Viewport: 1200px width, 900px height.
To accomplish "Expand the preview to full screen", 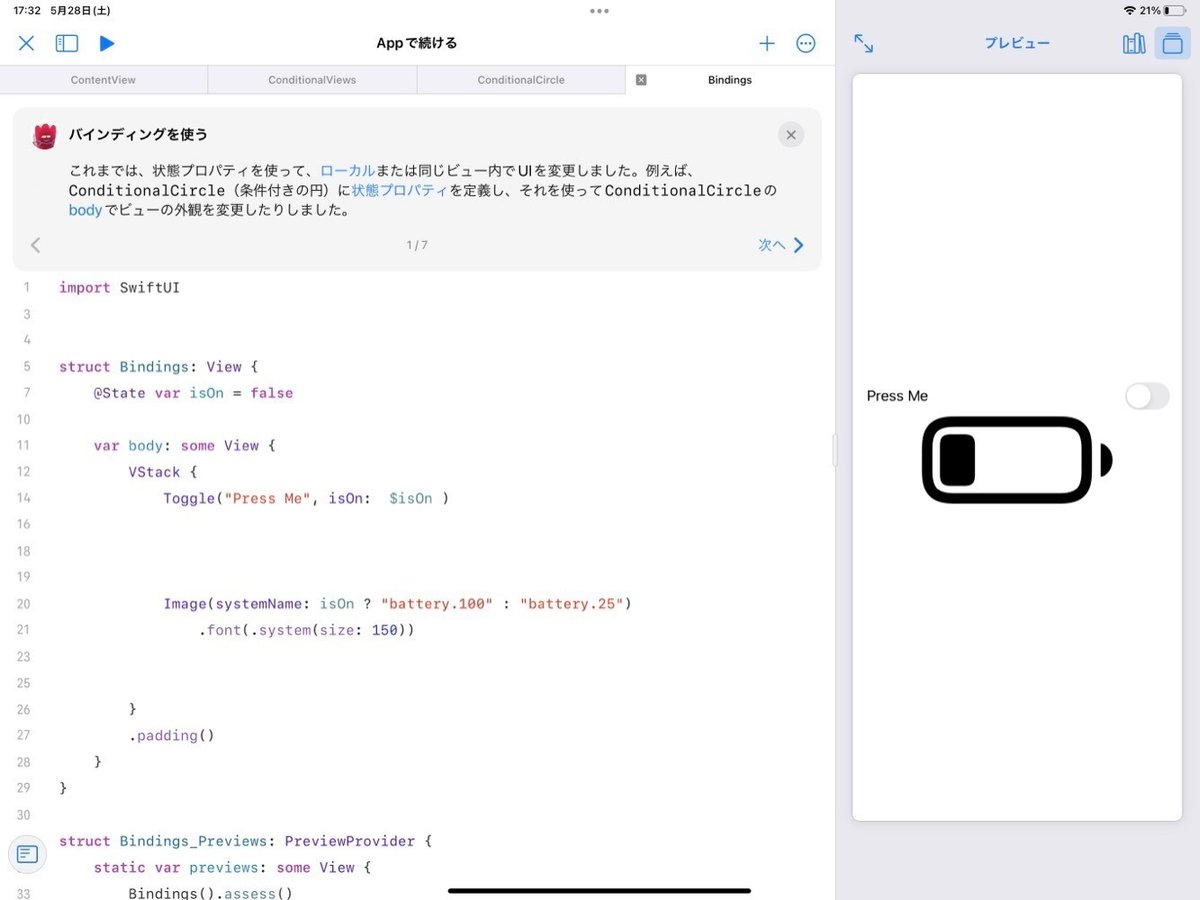I will [x=864, y=43].
